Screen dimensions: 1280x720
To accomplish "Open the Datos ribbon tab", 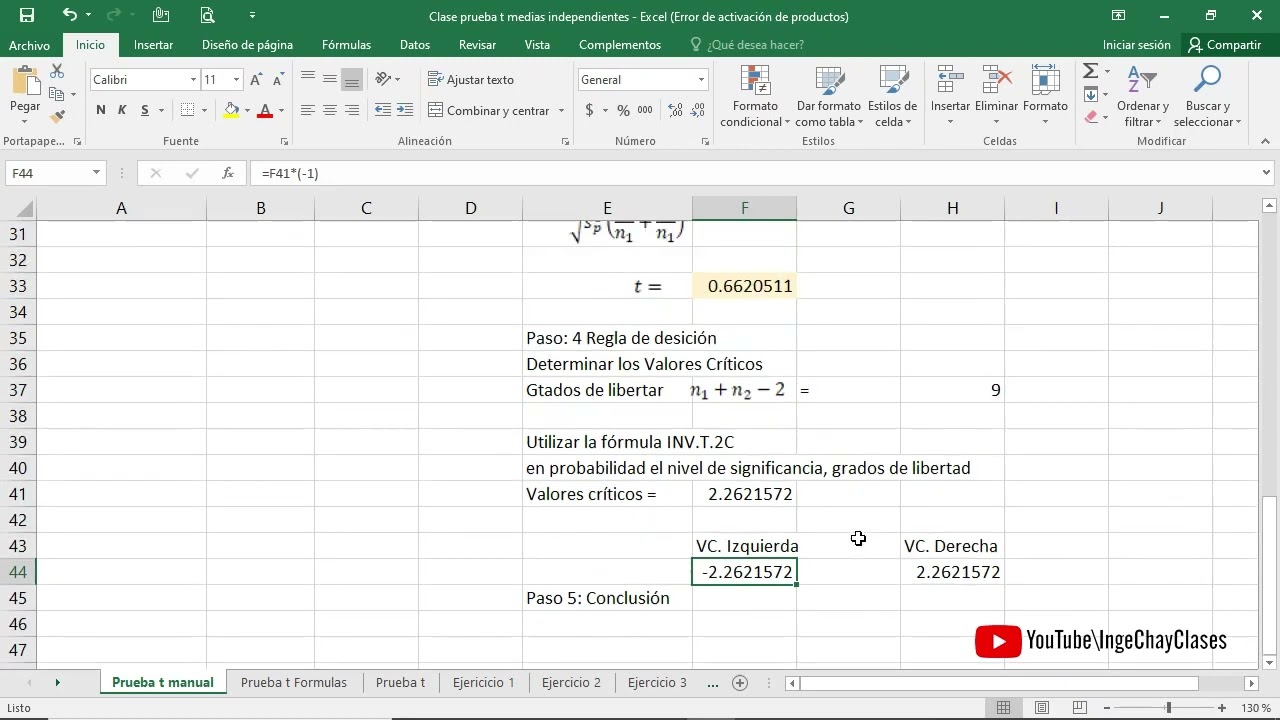I will tap(415, 45).
